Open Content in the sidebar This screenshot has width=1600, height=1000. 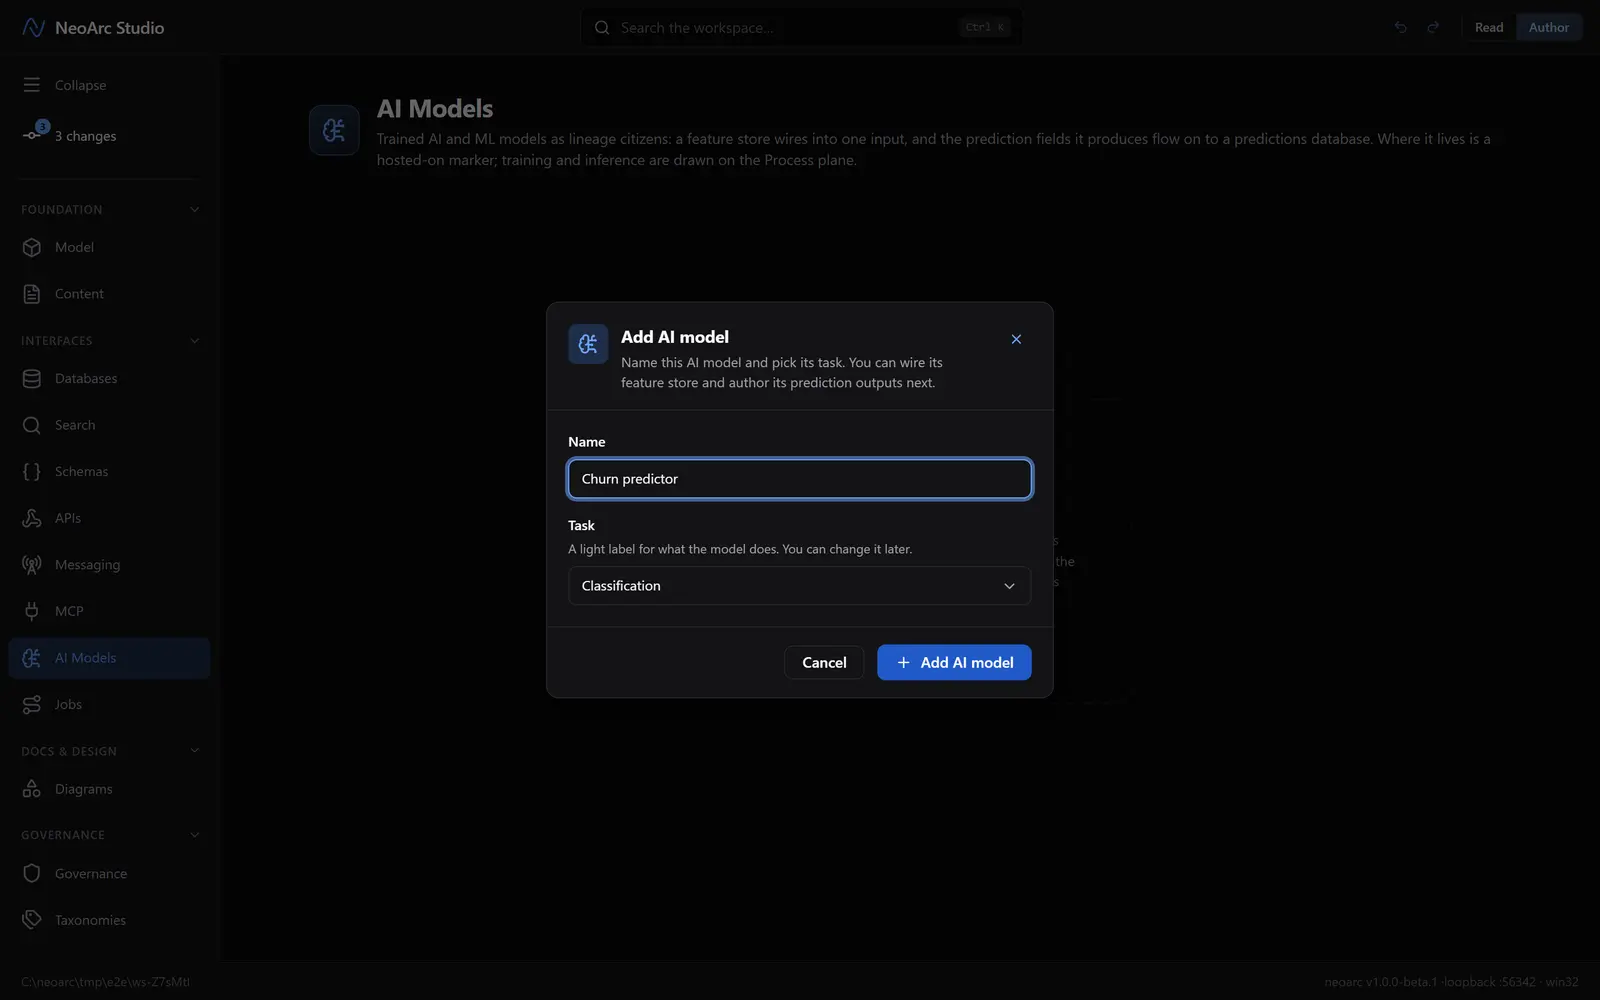point(109,294)
